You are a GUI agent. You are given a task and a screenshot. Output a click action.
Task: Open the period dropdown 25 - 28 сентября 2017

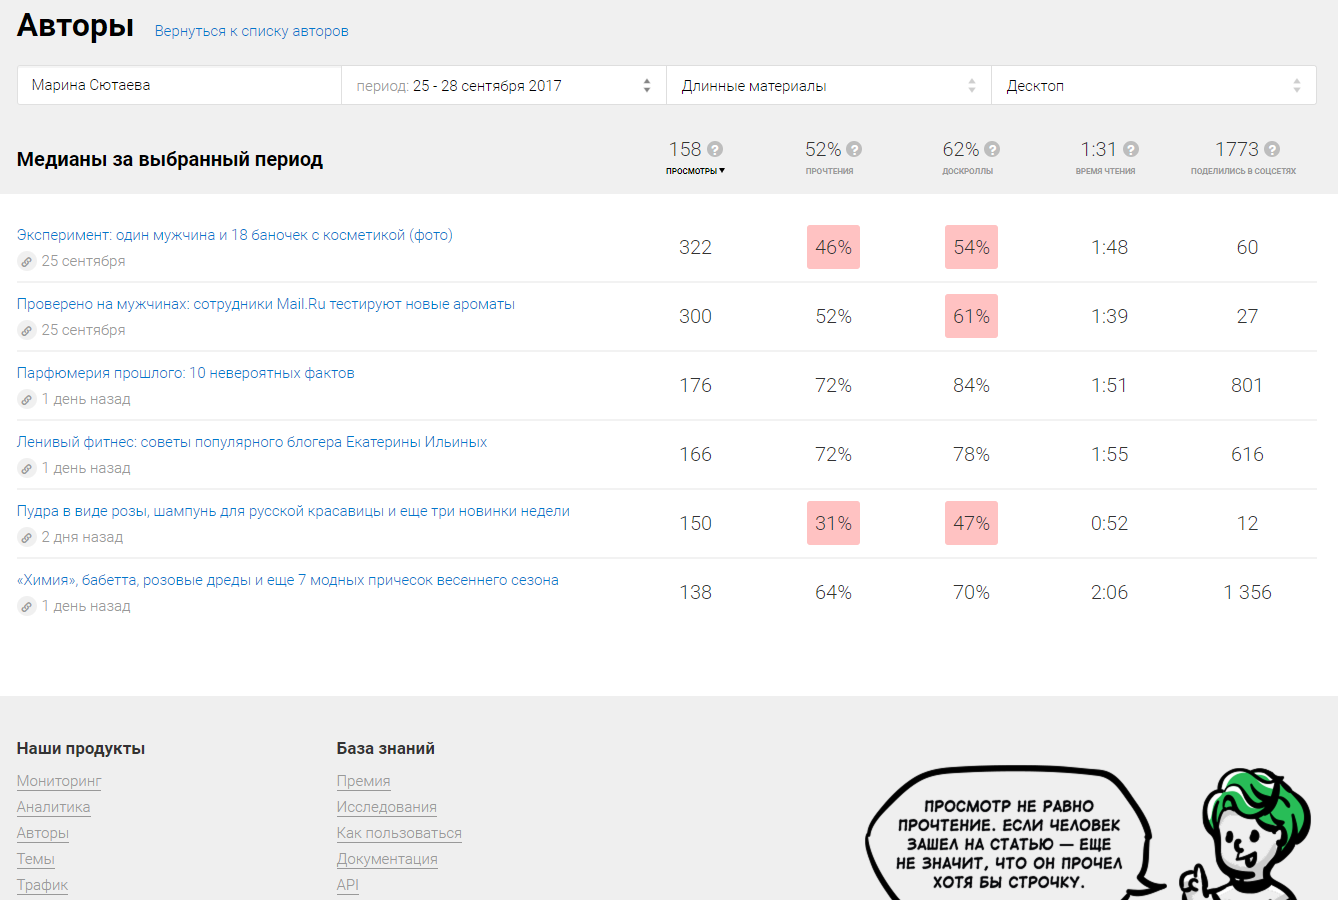point(504,85)
